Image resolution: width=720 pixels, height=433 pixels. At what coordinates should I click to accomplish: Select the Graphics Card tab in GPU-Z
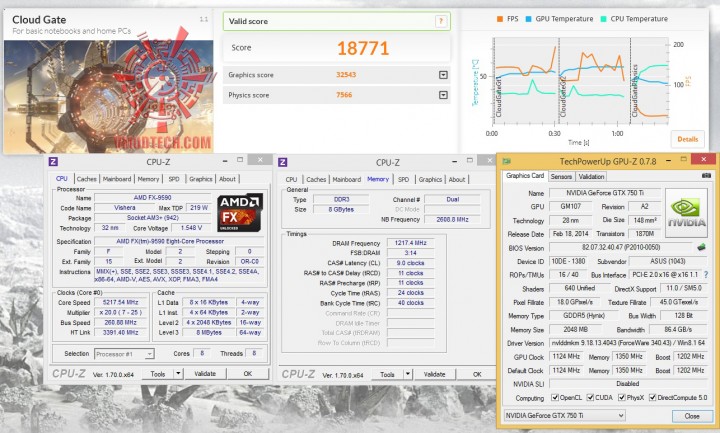[x=525, y=176]
